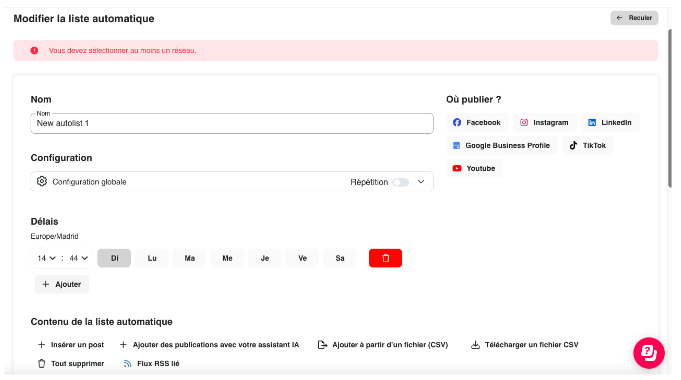Click Ajouter des publications avec votre assistant IA
Image resolution: width=681 pixels, height=380 pixels.
tap(209, 344)
